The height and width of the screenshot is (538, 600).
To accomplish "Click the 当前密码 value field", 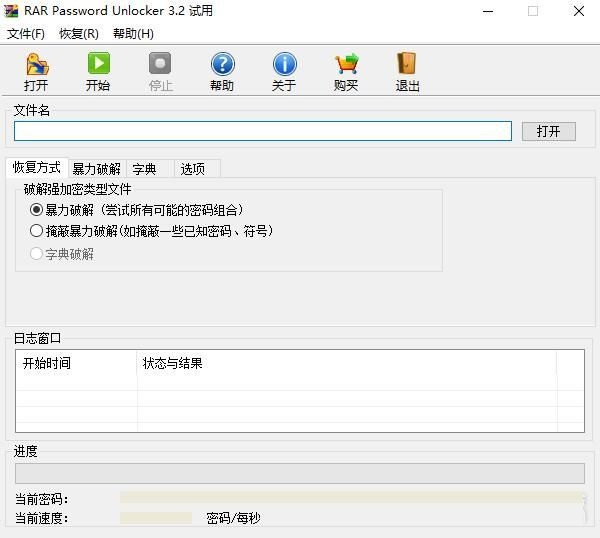I will [352, 497].
